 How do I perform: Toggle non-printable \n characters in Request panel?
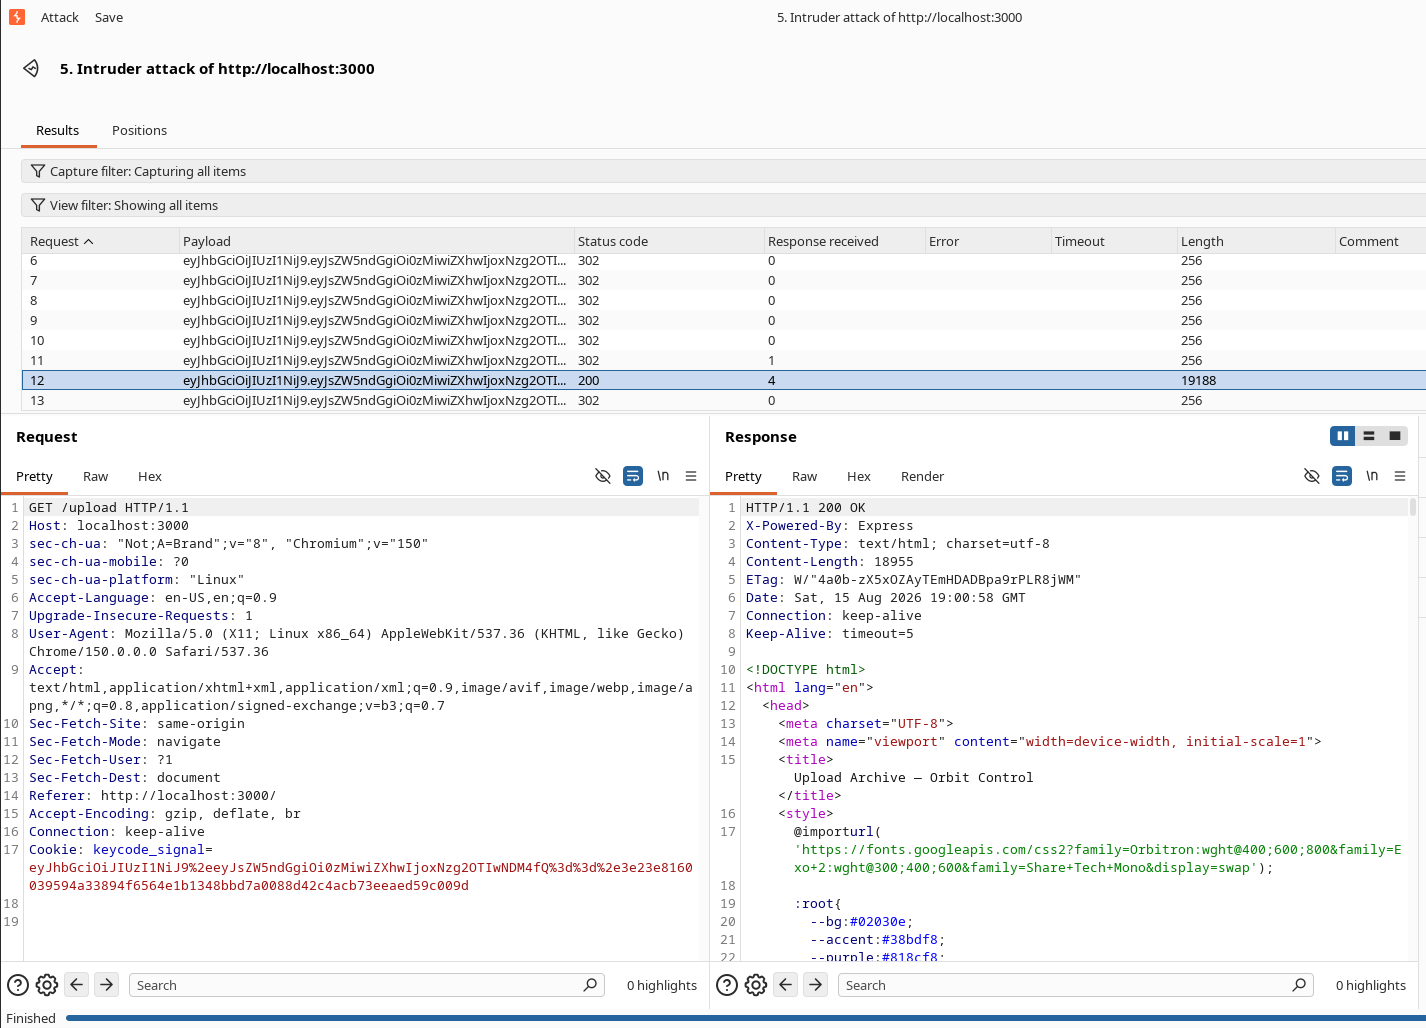click(x=663, y=476)
